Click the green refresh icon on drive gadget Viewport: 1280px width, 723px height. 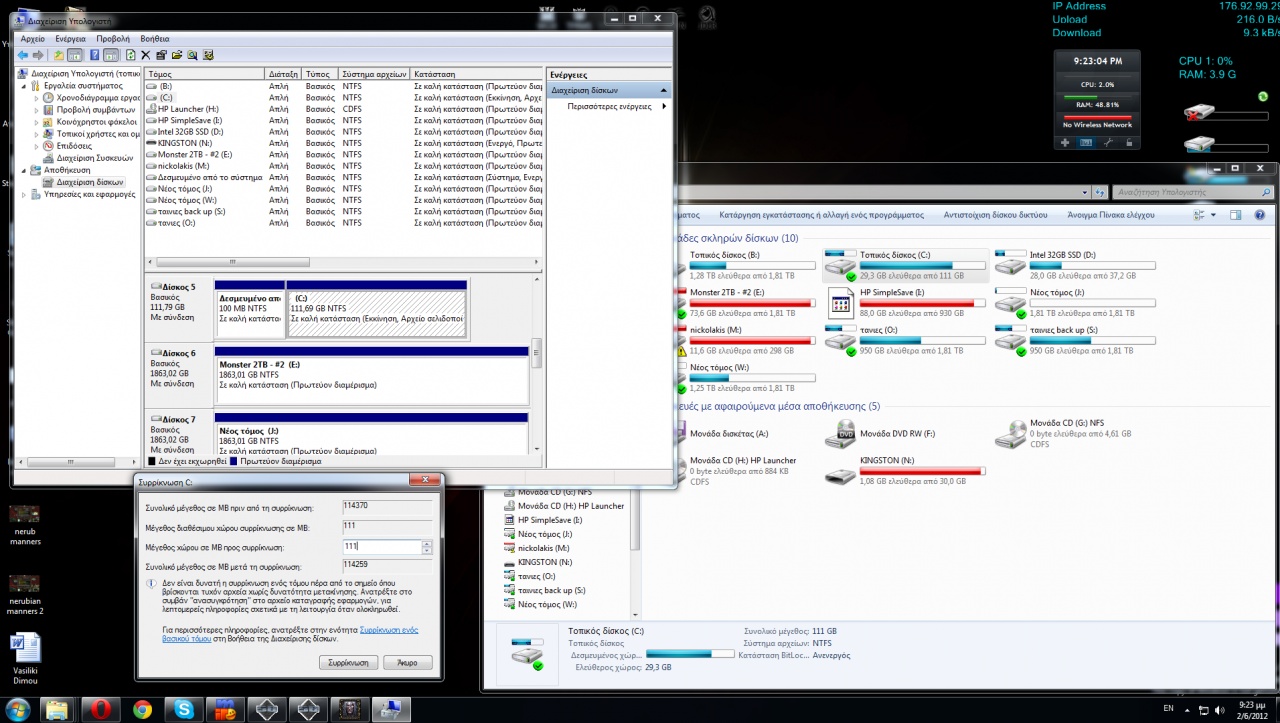point(1264,97)
